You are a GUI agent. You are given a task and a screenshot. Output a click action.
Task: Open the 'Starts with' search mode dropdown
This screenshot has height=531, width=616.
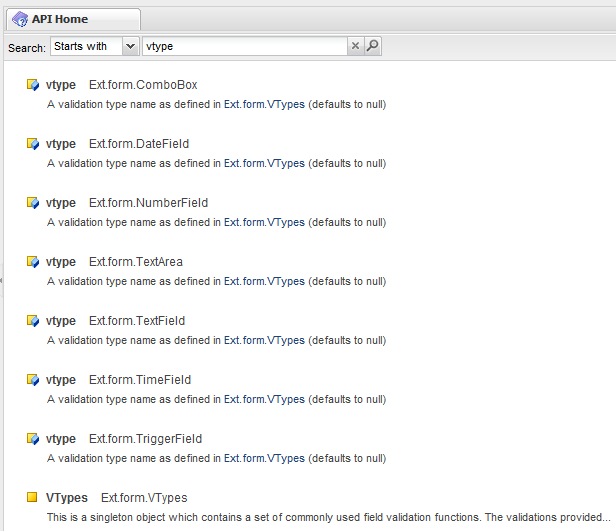point(130,46)
